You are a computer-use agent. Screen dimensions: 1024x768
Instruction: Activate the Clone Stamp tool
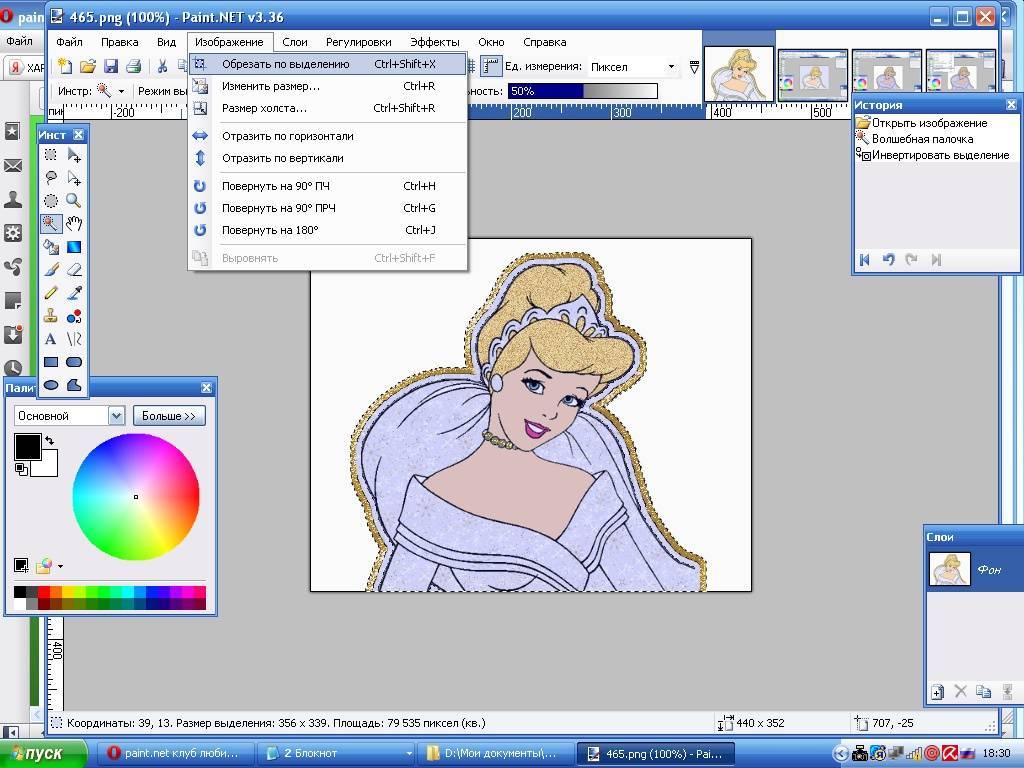pos(51,316)
